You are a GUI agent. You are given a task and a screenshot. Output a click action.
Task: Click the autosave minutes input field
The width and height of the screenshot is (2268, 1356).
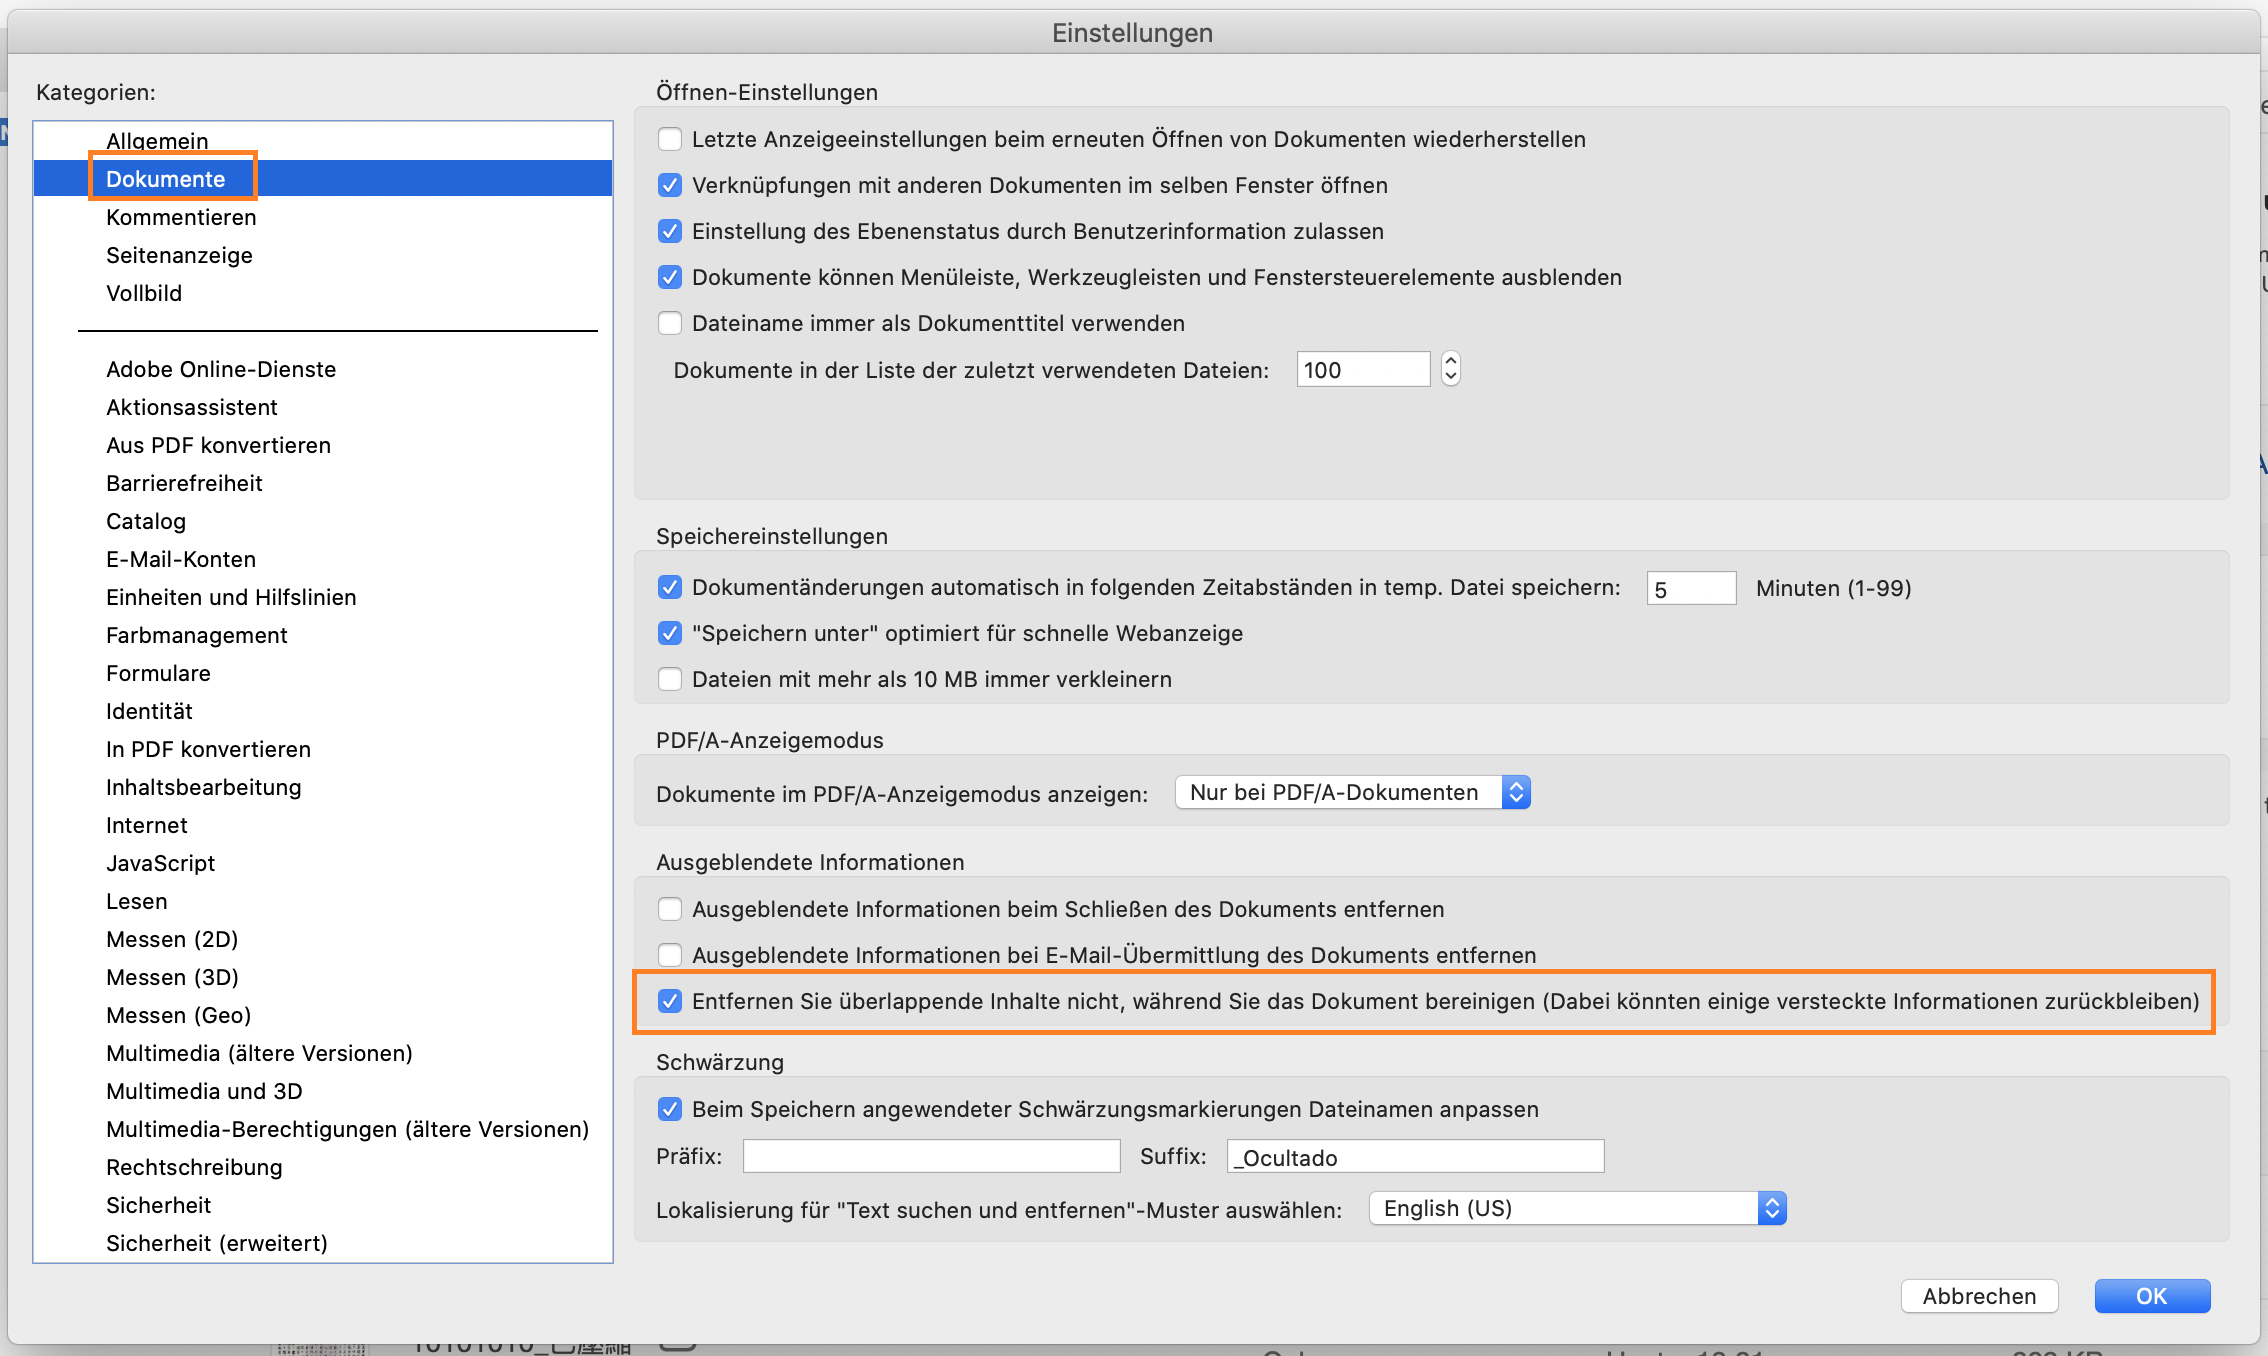(1691, 588)
